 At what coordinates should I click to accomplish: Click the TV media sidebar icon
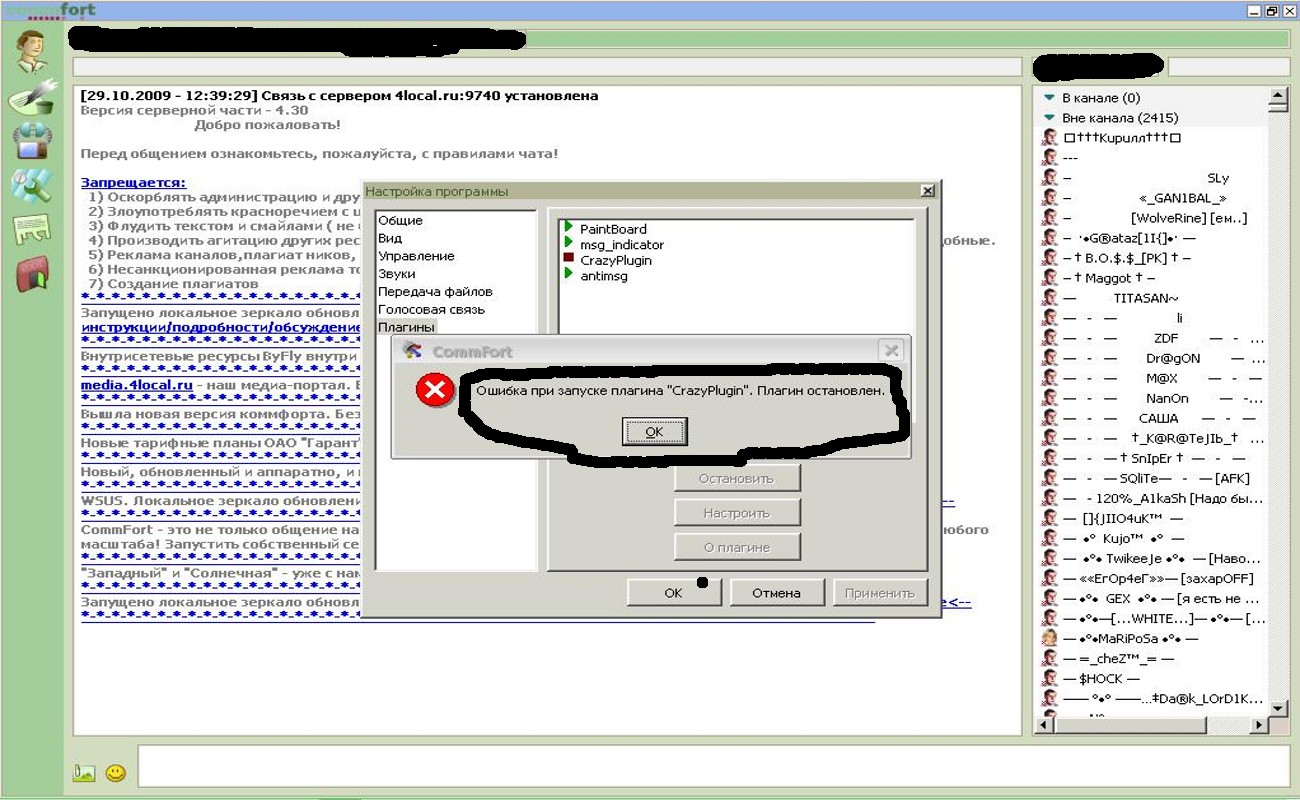tap(32, 142)
